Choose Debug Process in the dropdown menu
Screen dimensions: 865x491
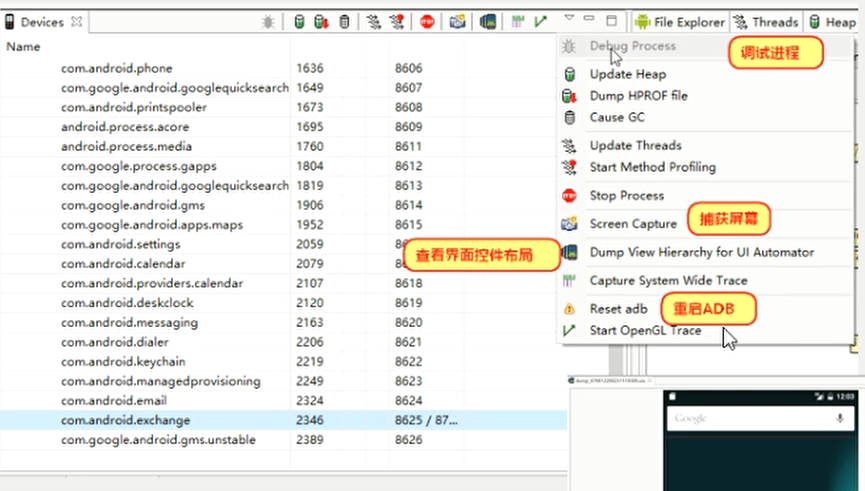tap(632, 46)
